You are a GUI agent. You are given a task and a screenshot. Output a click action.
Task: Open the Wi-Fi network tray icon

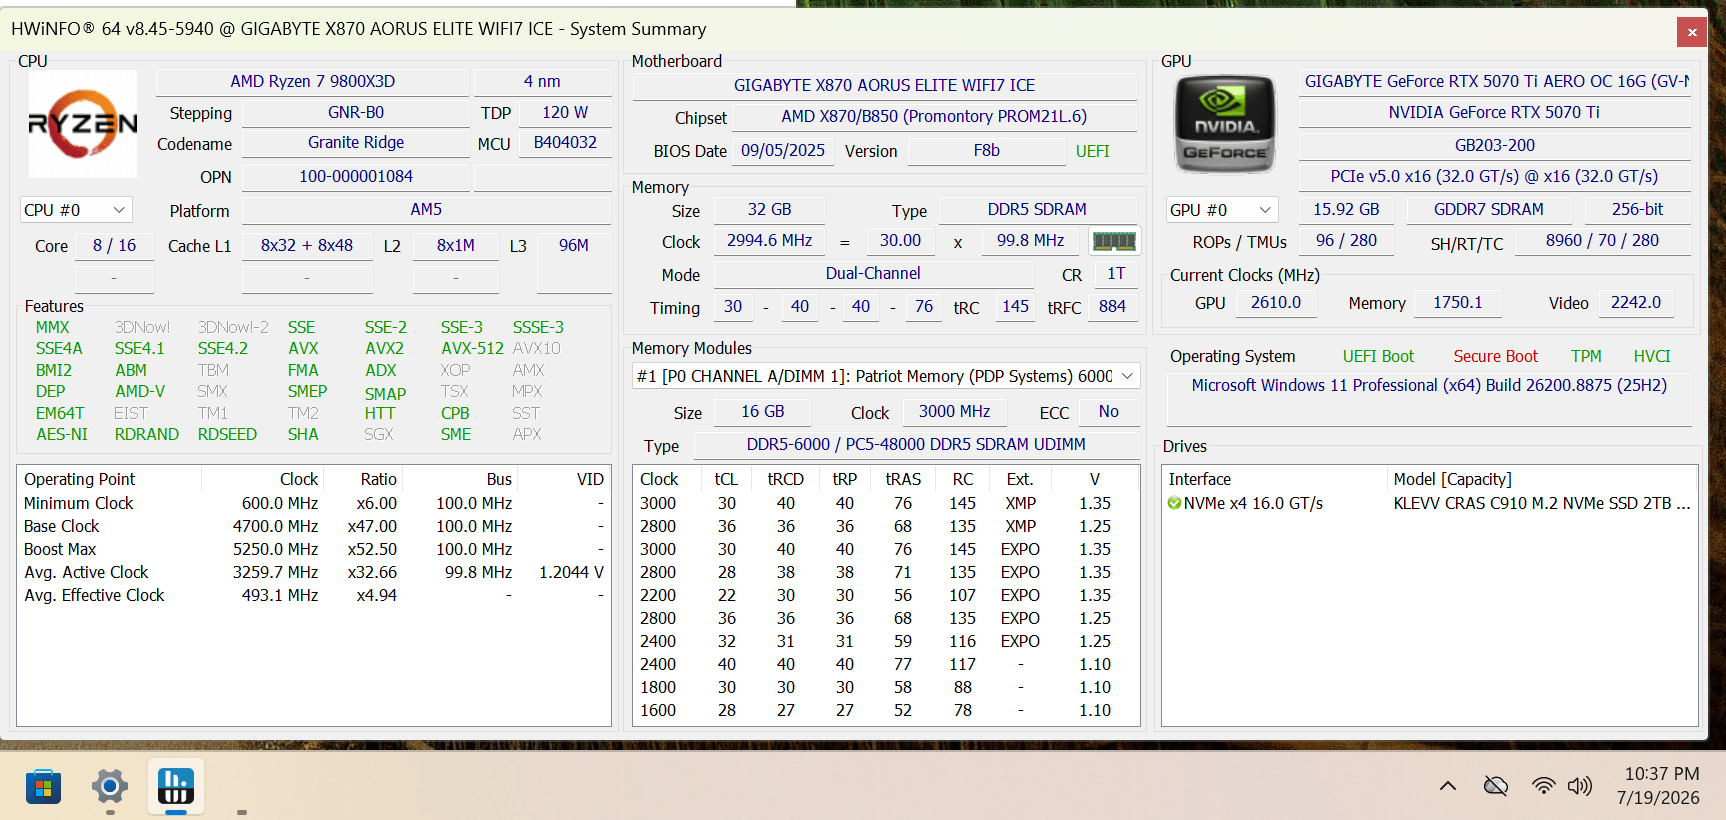tap(1543, 786)
